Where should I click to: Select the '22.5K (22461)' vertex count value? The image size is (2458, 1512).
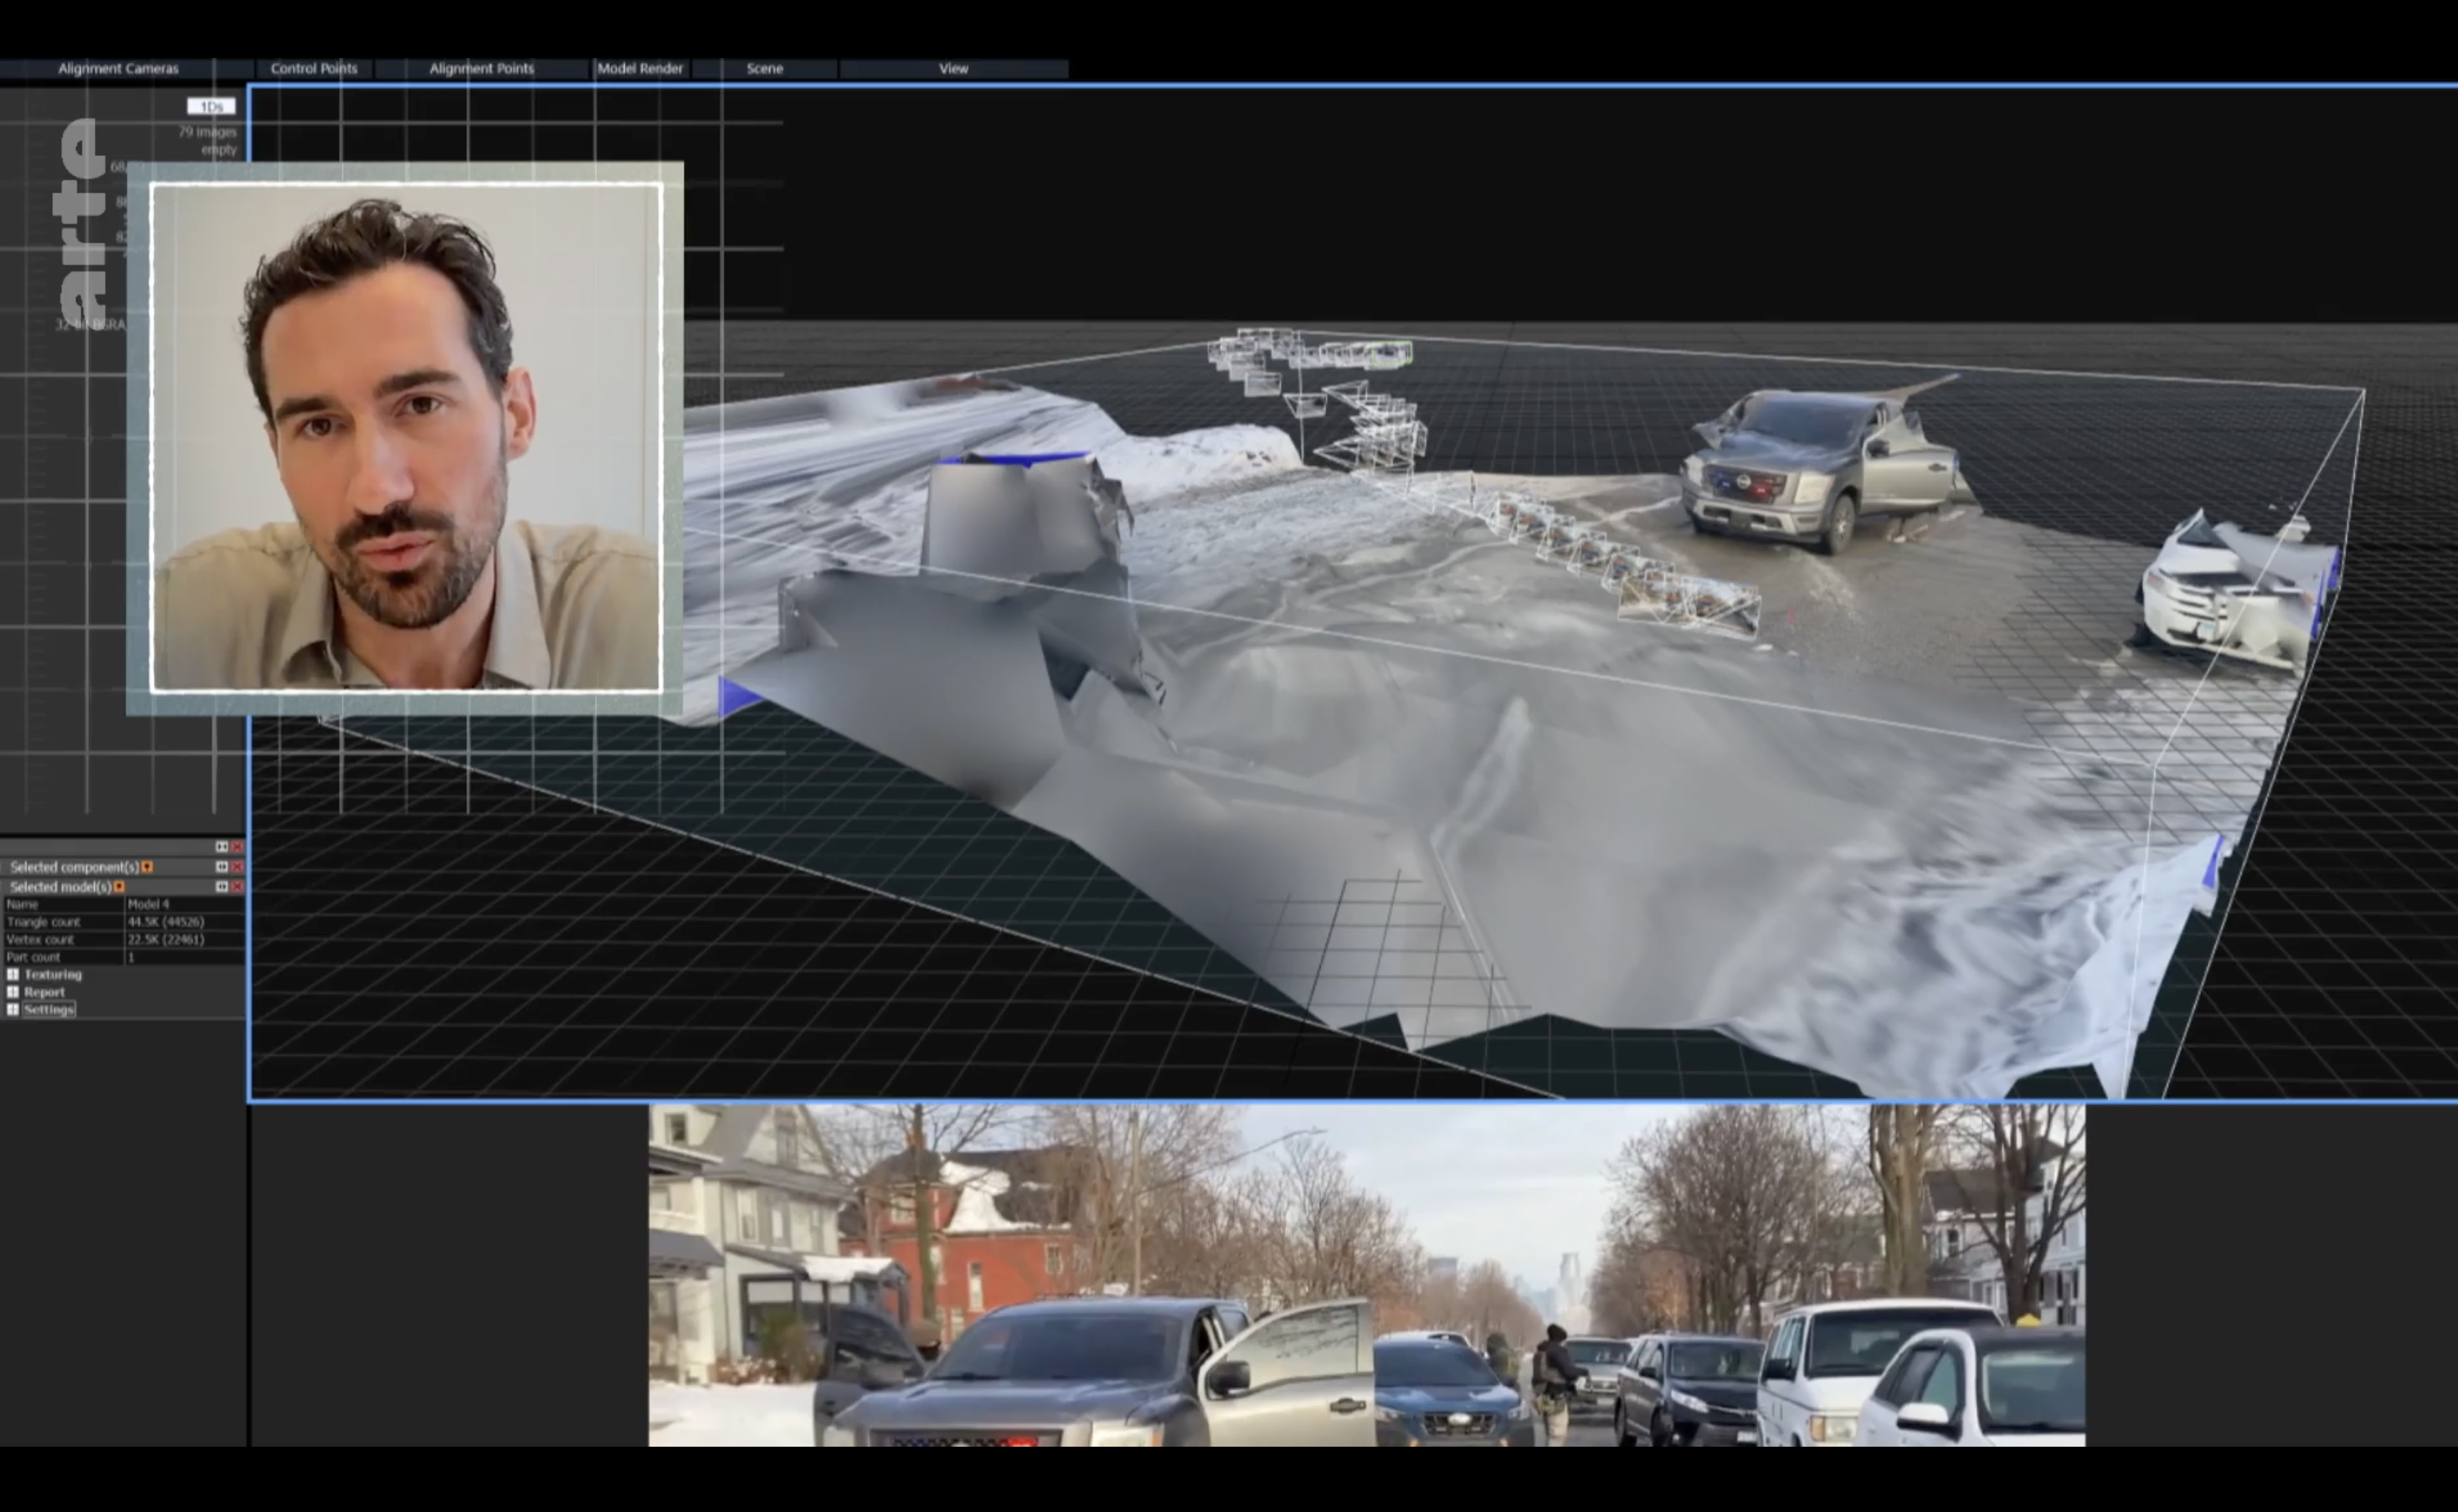coord(166,940)
